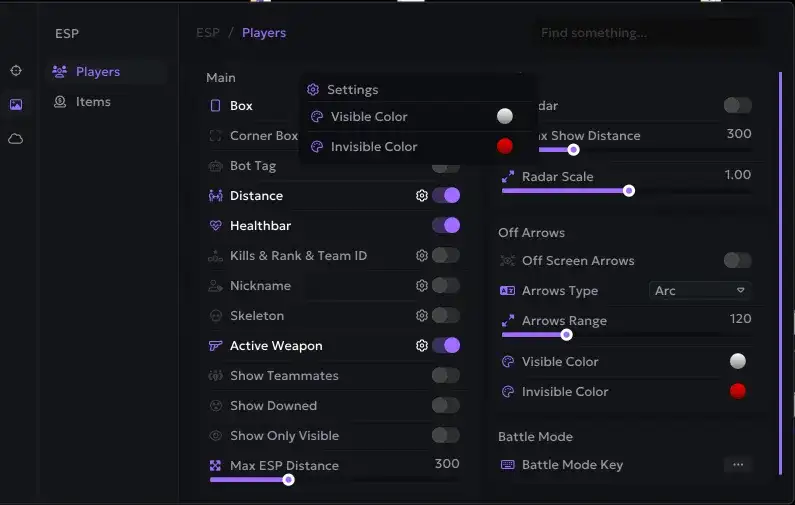
Task: Open Battle Mode Key binding button
Action: pyautogui.click(x=738, y=465)
